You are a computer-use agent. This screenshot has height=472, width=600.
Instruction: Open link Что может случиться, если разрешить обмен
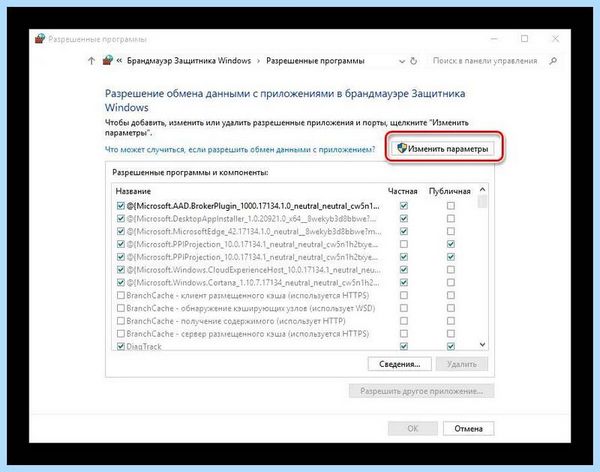(240, 149)
